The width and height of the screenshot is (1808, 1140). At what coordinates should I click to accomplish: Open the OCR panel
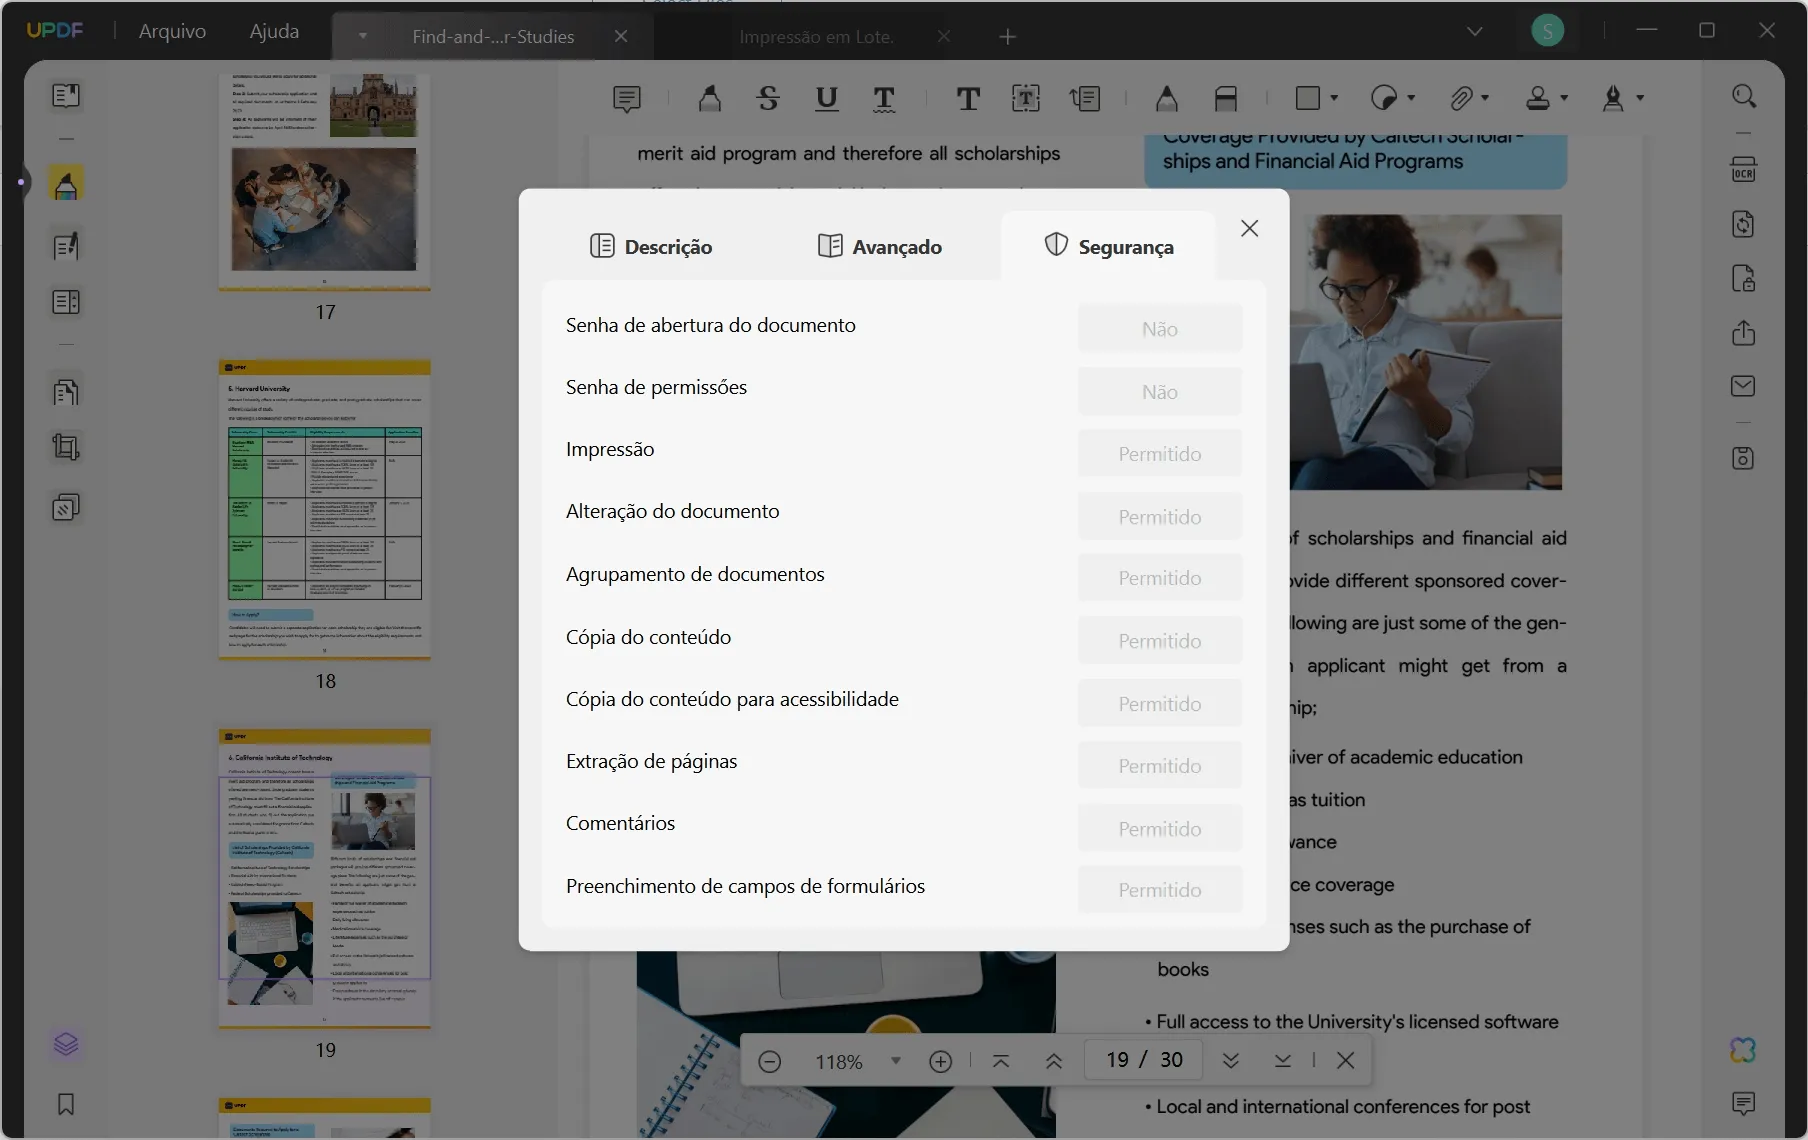(x=1744, y=169)
